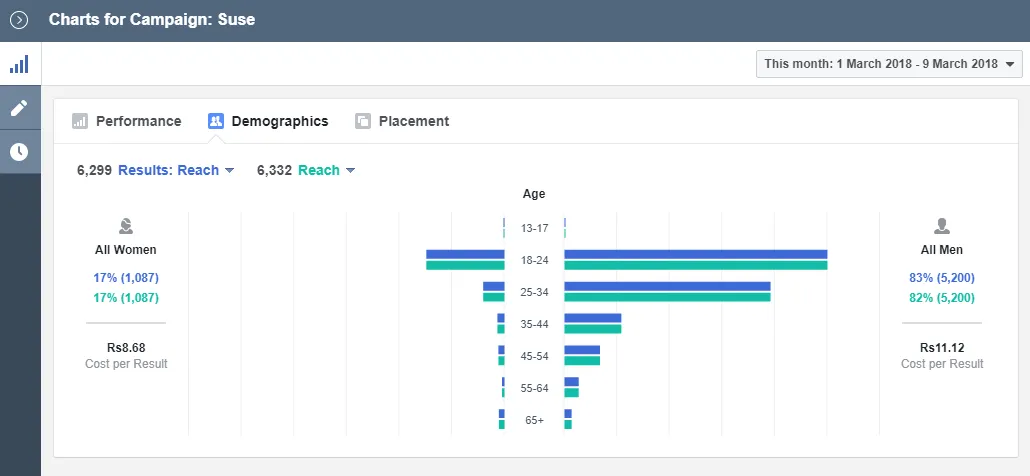Image resolution: width=1030 pixels, height=476 pixels.
Task: Click the 45-54 age label
Action: [534, 356]
